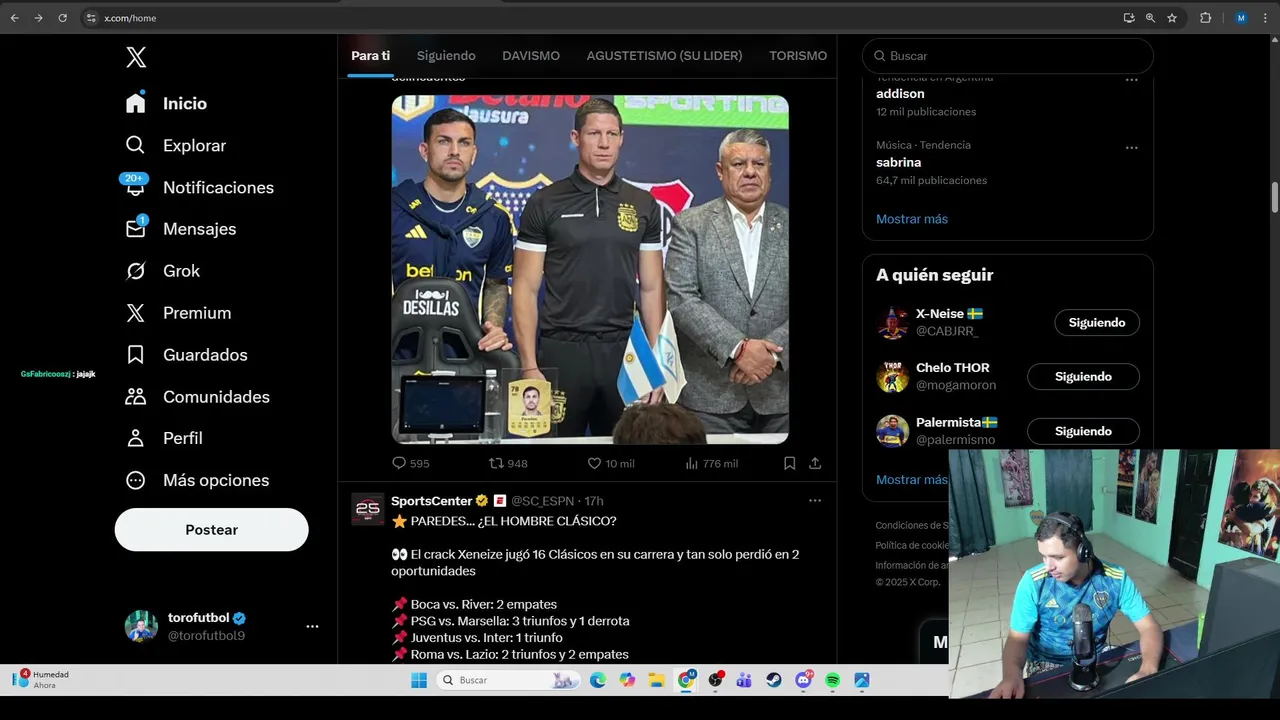Screen dimensions: 1280x720
Task: Open options for the addison trend
Action: click(1131, 79)
